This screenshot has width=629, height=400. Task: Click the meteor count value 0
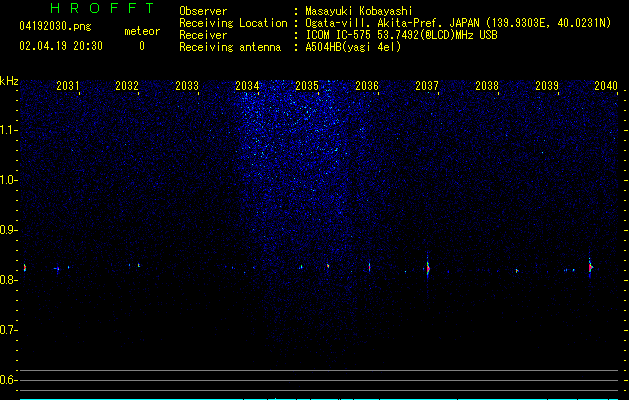click(142, 47)
